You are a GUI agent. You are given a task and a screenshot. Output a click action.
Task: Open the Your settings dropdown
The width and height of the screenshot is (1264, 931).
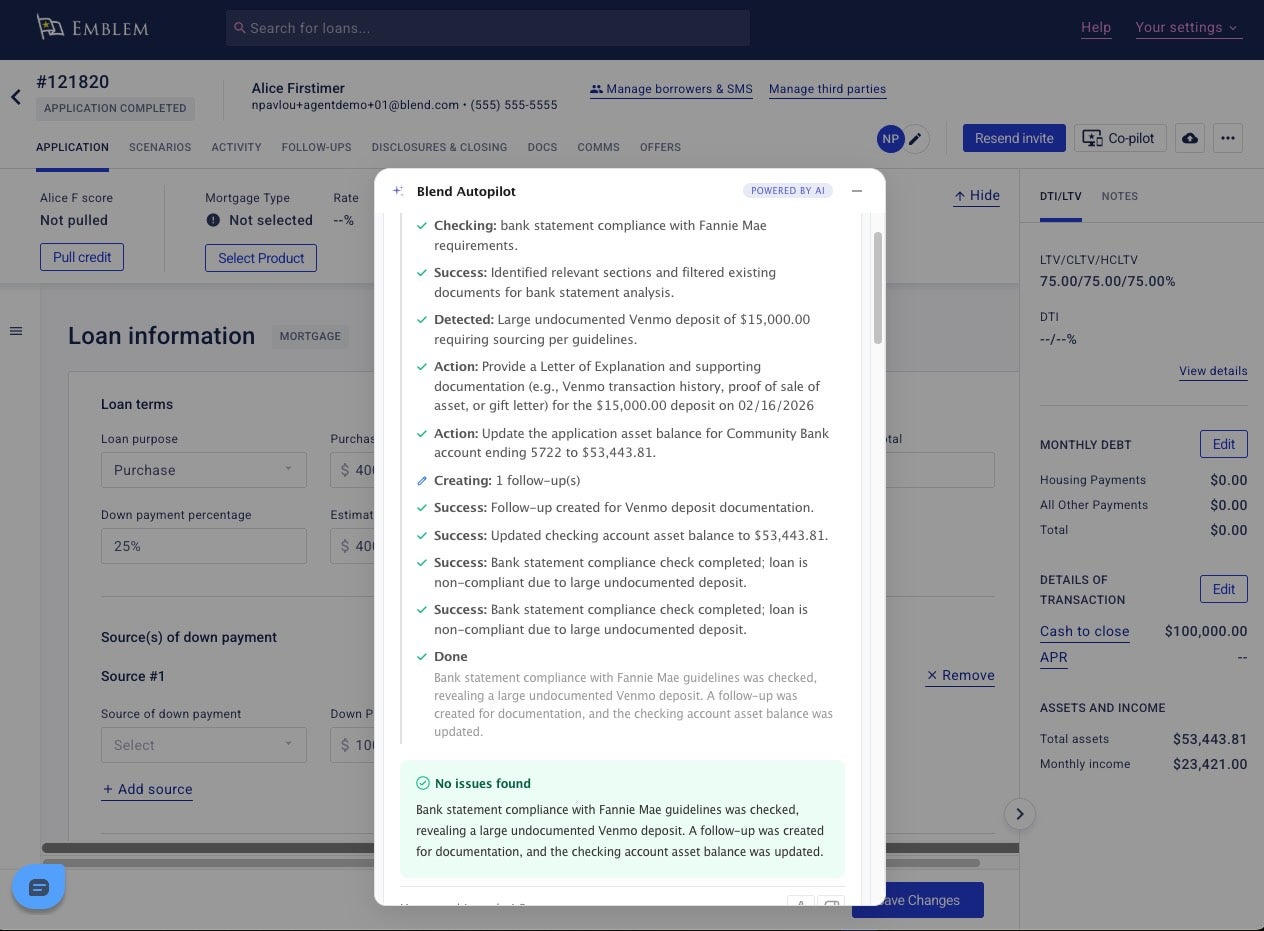(x=1187, y=28)
